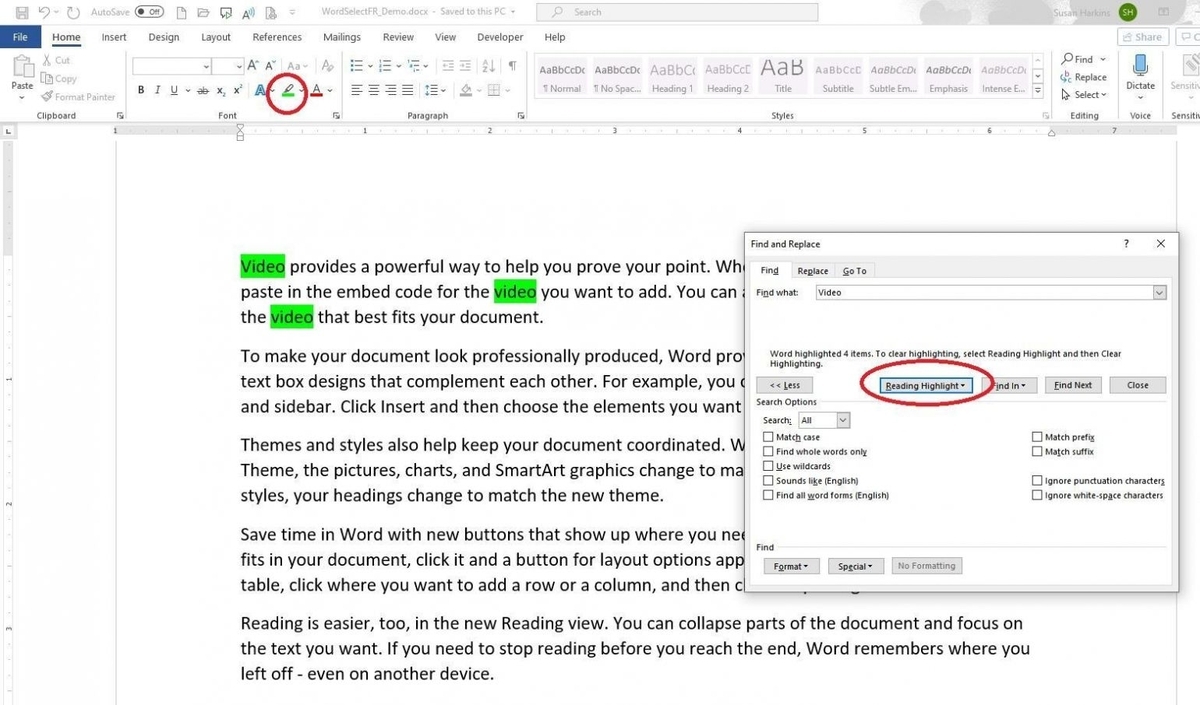Click the Dictate microphone icon
1200x705 pixels.
pyautogui.click(x=1140, y=66)
